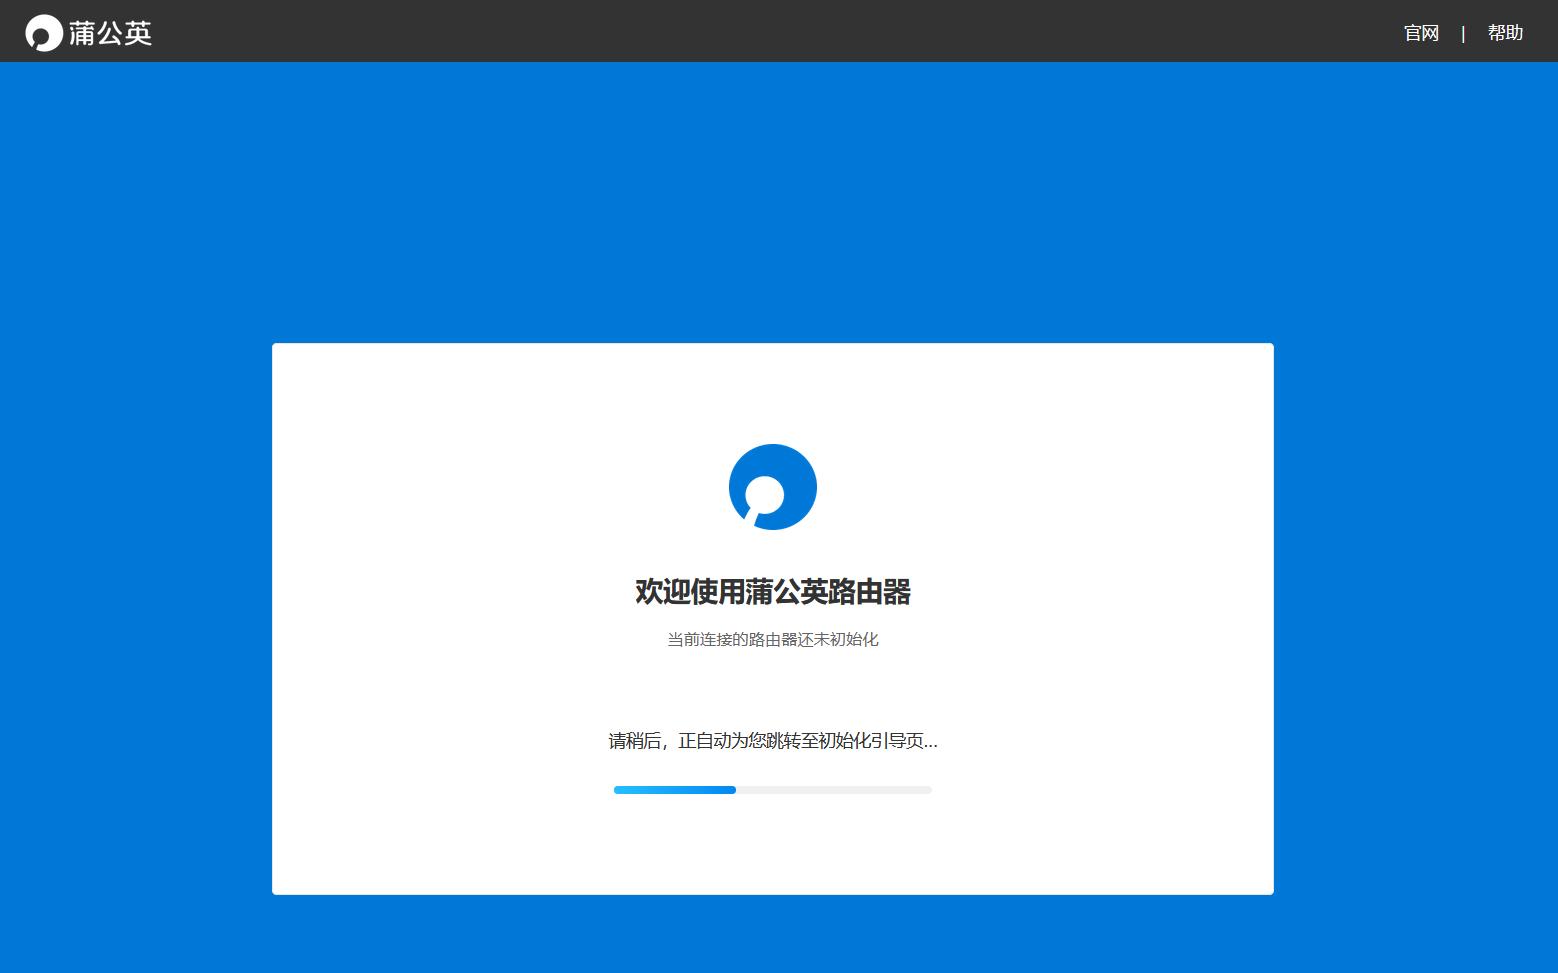Click the blue filled portion of progress bar
The image size is (1558, 973).
pyautogui.click(x=674, y=790)
